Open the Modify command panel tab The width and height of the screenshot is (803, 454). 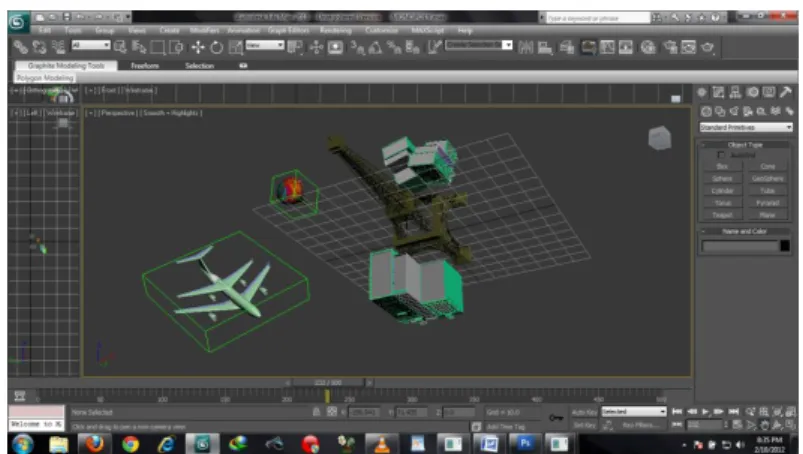click(719, 92)
